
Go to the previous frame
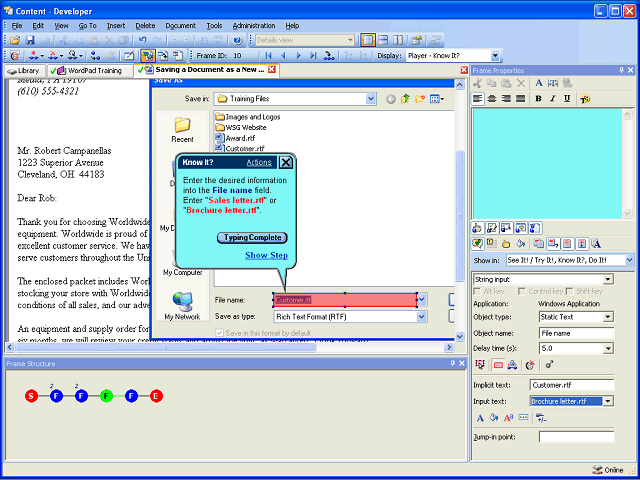click(x=284, y=56)
